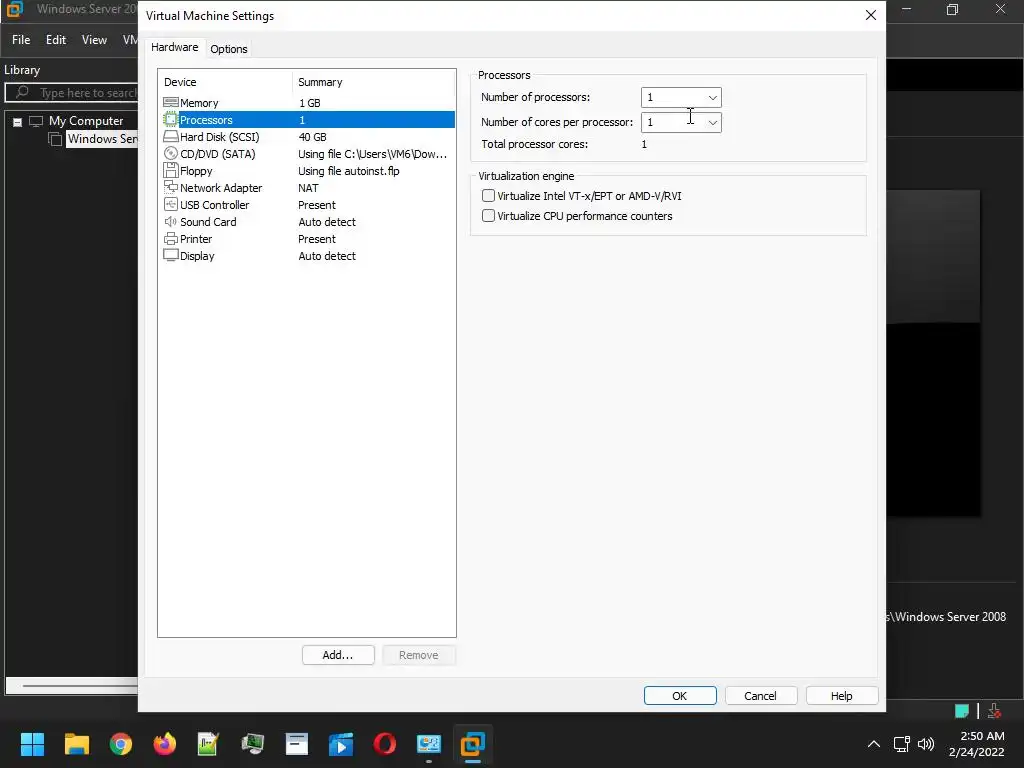Viewport: 1024px width, 768px height.
Task: Click the network status tray icon
Action: pos(902,744)
